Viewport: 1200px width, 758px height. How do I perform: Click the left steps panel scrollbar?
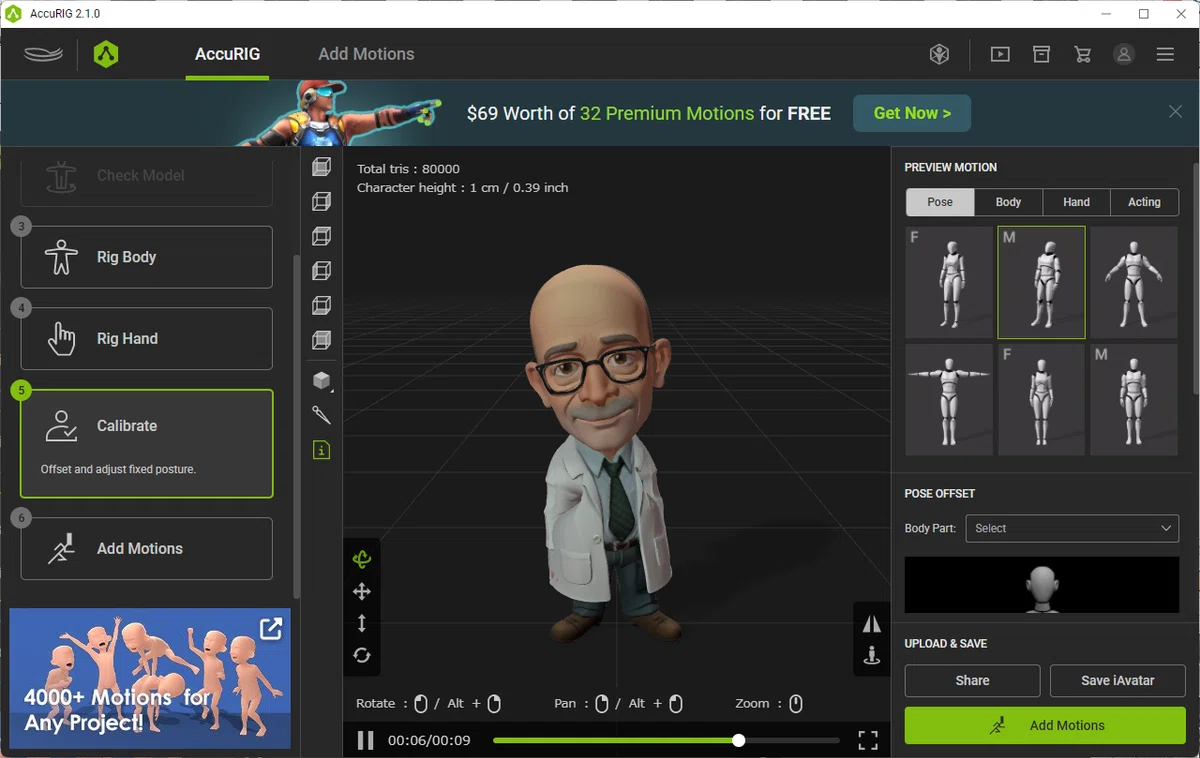tap(296, 425)
